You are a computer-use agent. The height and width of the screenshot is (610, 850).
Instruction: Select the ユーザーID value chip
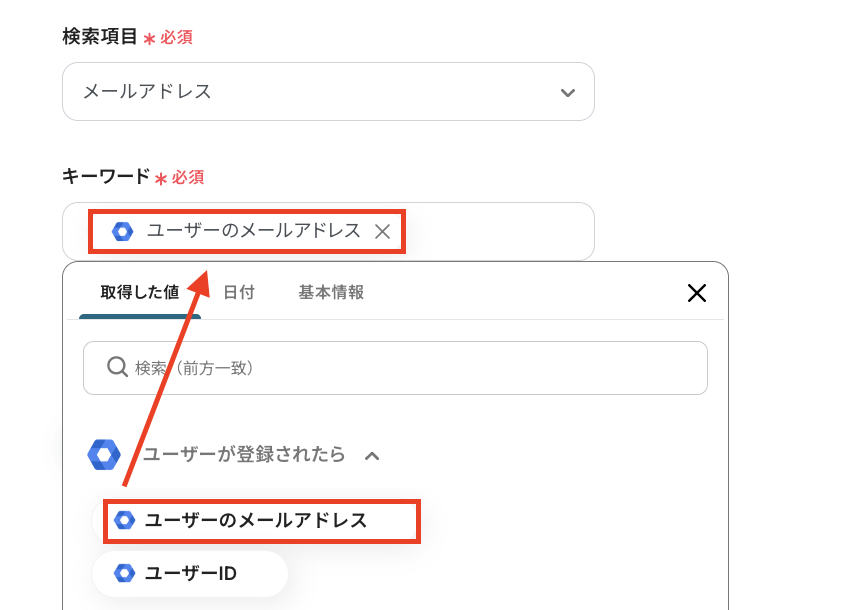[190, 573]
